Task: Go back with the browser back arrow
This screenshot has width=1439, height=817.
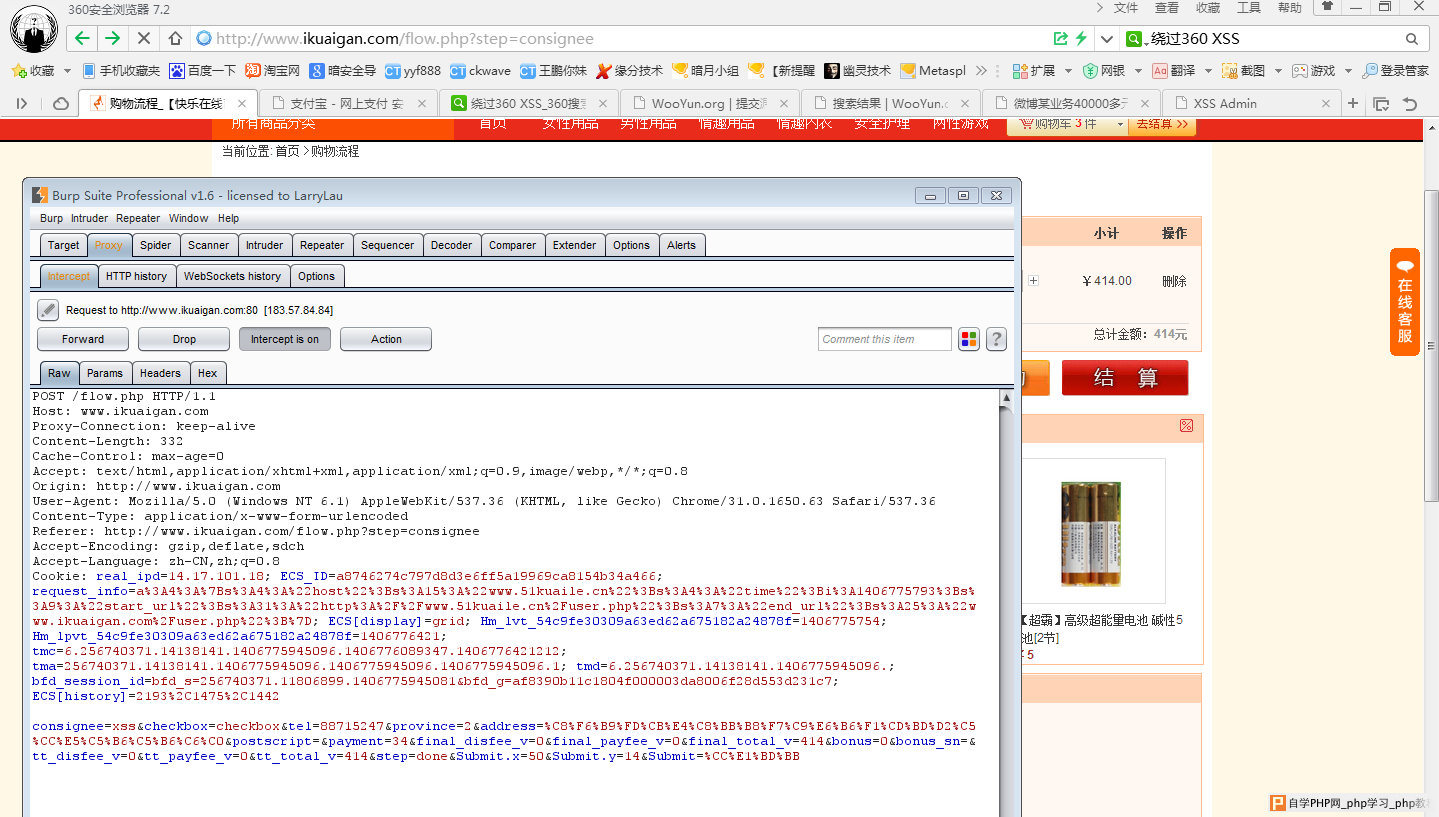Action: [x=82, y=38]
